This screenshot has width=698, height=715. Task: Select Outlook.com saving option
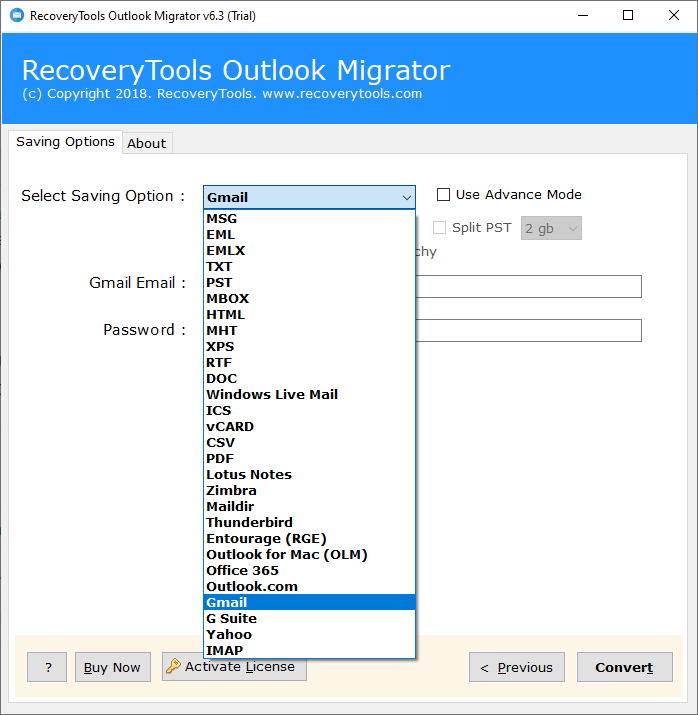tap(309, 586)
